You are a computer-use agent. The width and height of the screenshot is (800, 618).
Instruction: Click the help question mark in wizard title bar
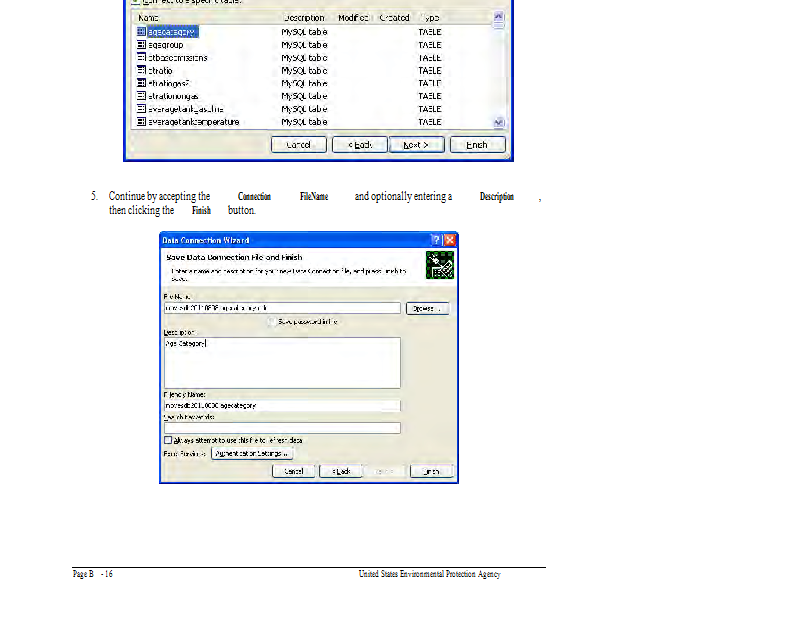click(x=436, y=240)
